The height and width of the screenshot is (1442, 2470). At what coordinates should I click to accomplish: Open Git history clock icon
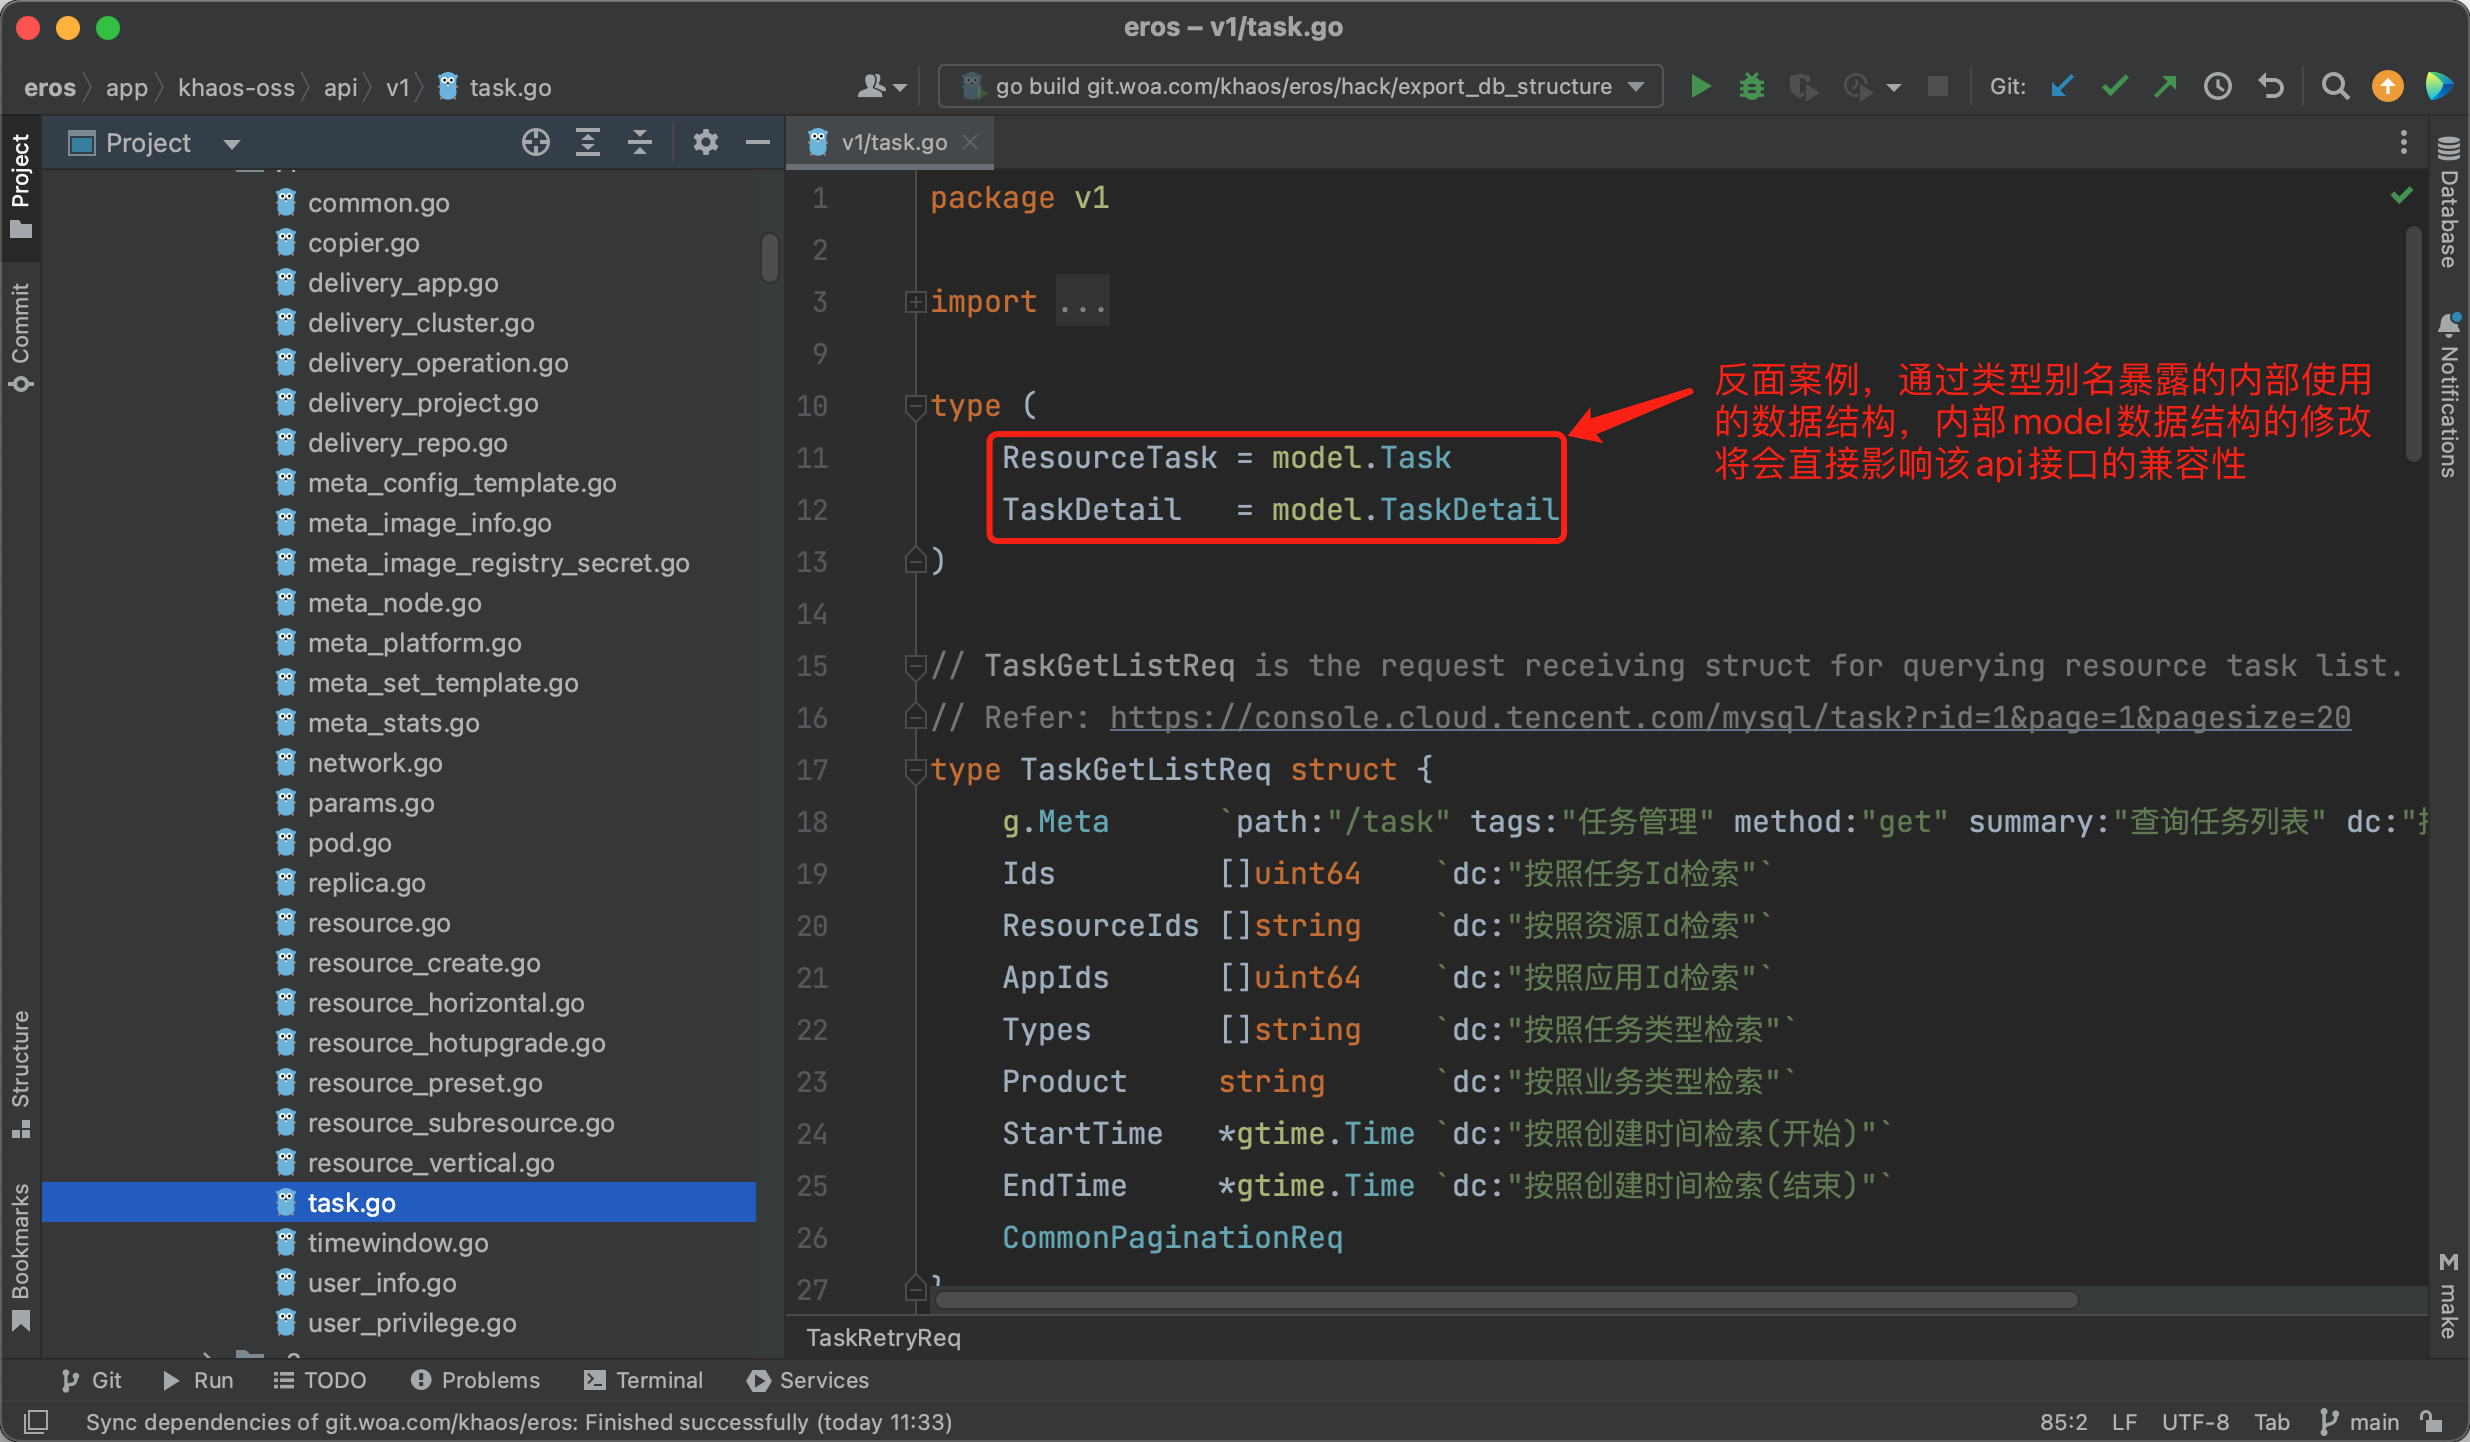2217,87
